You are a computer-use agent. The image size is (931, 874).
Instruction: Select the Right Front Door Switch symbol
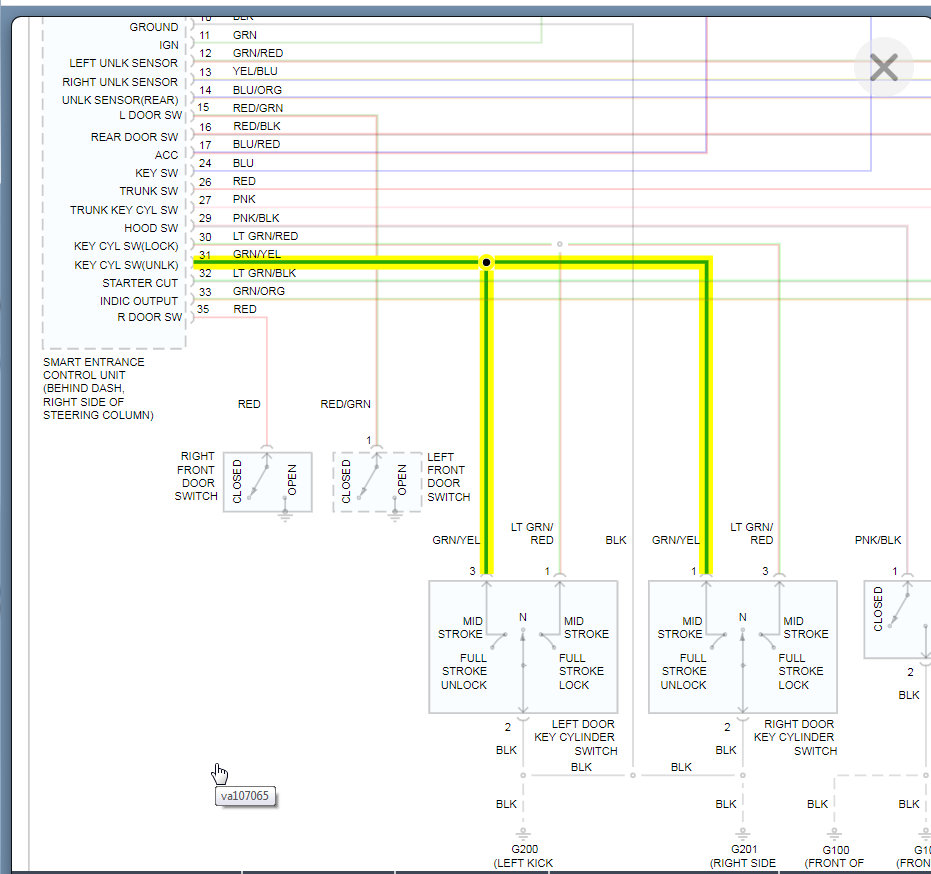coord(267,482)
